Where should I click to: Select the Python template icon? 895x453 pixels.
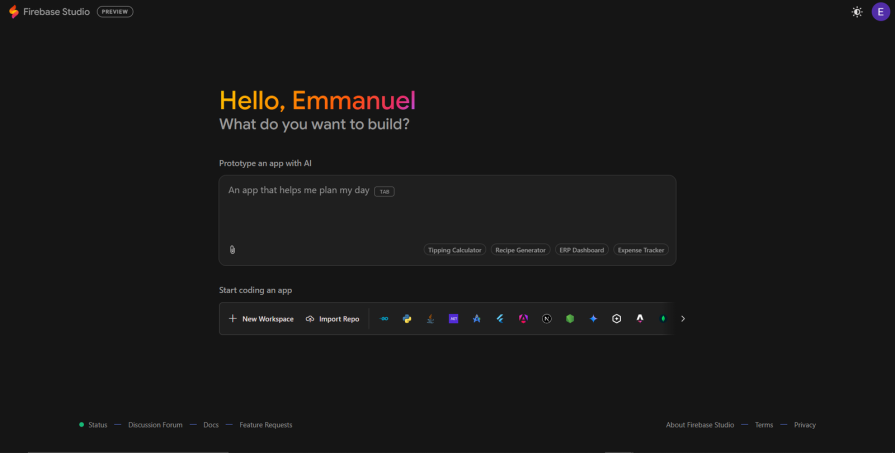click(x=407, y=319)
